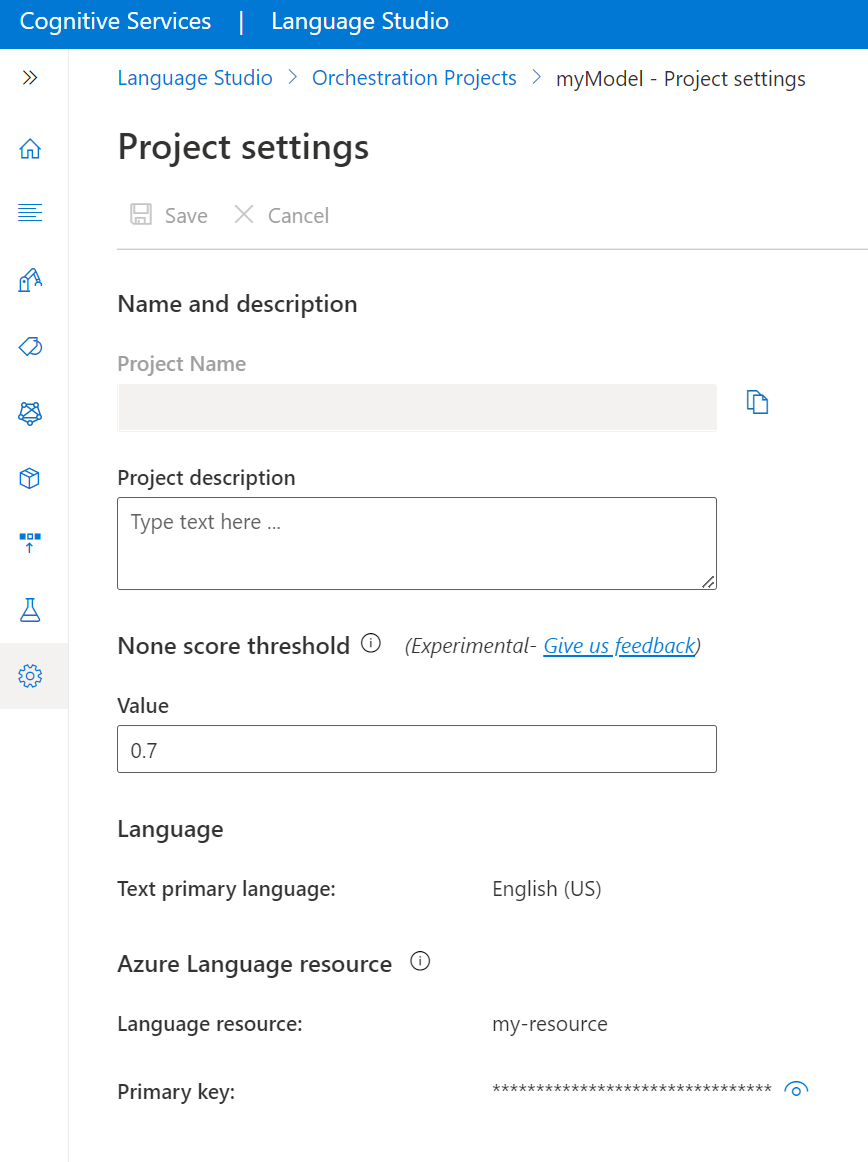Click the Cancel button

click(281, 215)
